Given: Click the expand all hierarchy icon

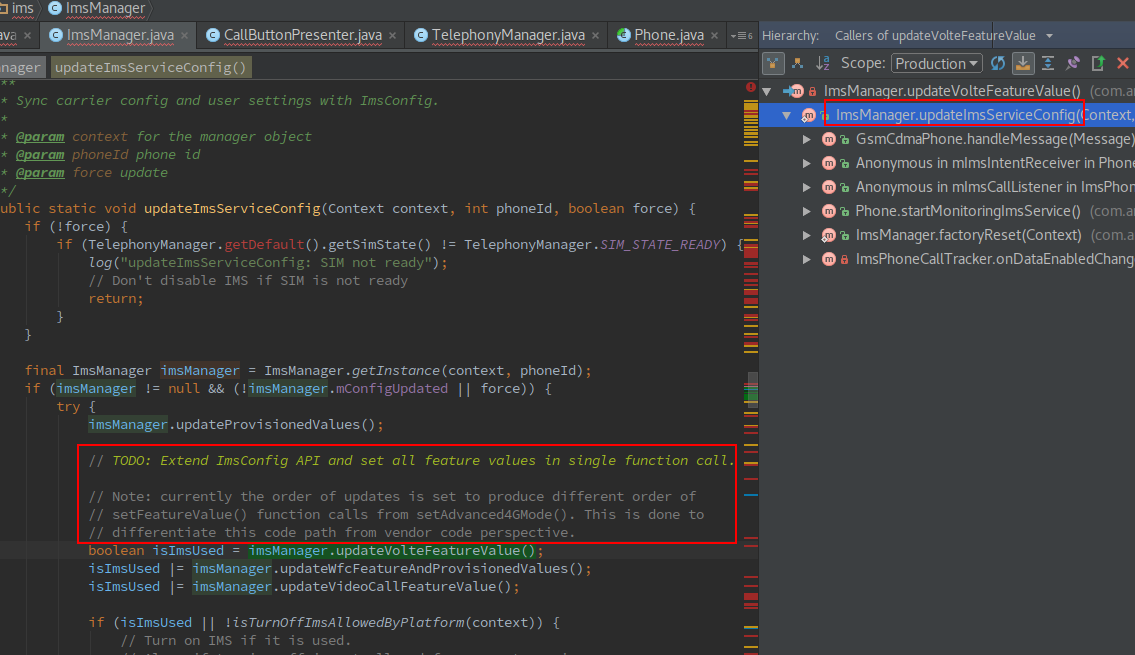Looking at the screenshot, I should tap(1048, 64).
